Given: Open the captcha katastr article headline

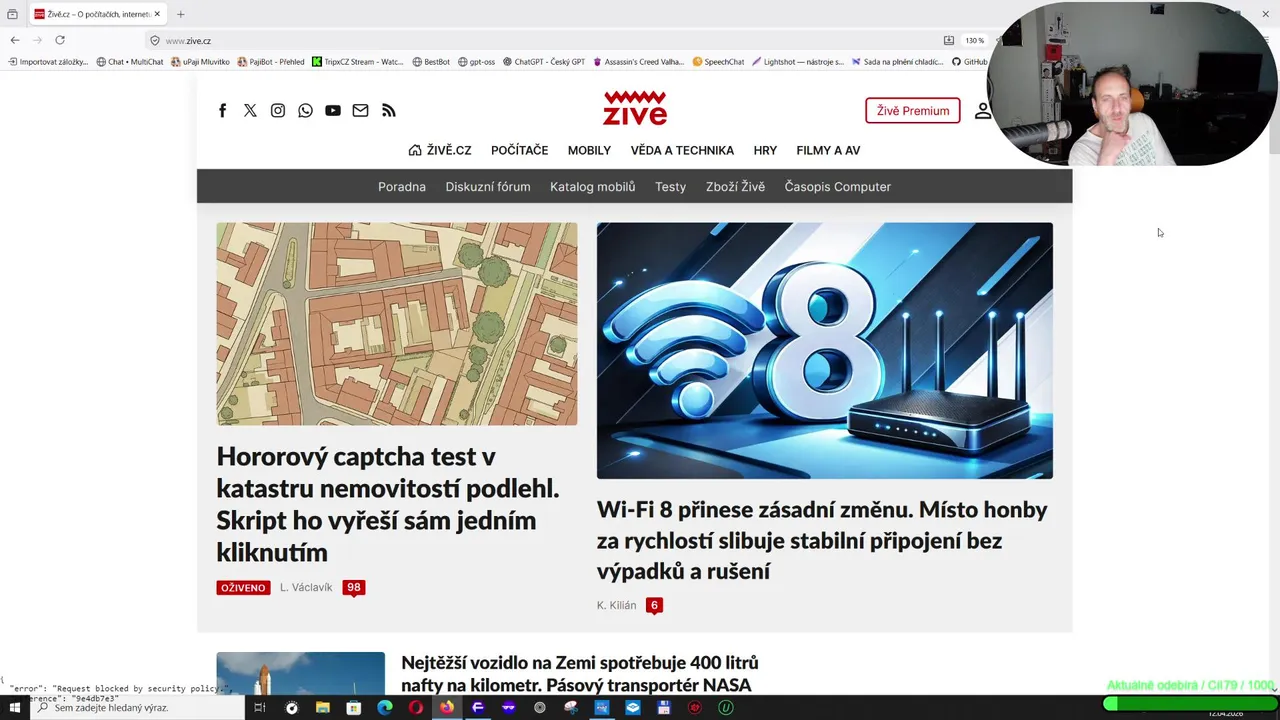Looking at the screenshot, I should (388, 504).
